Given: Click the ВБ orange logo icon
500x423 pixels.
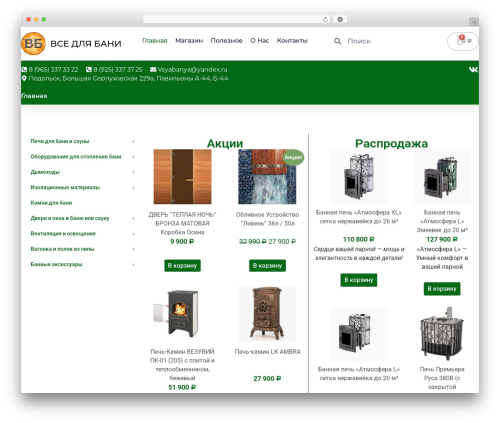Looking at the screenshot, I should point(33,43).
